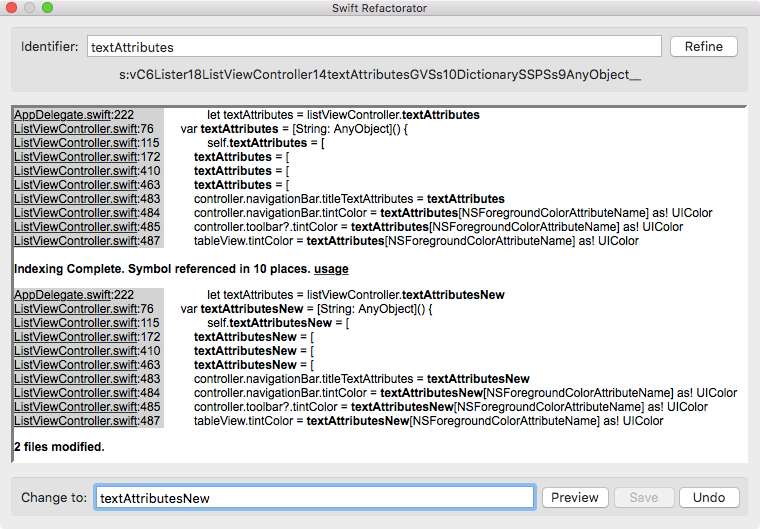Click 'tableView.tintColor = textAttributesNew[...]' code line

(428, 421)
